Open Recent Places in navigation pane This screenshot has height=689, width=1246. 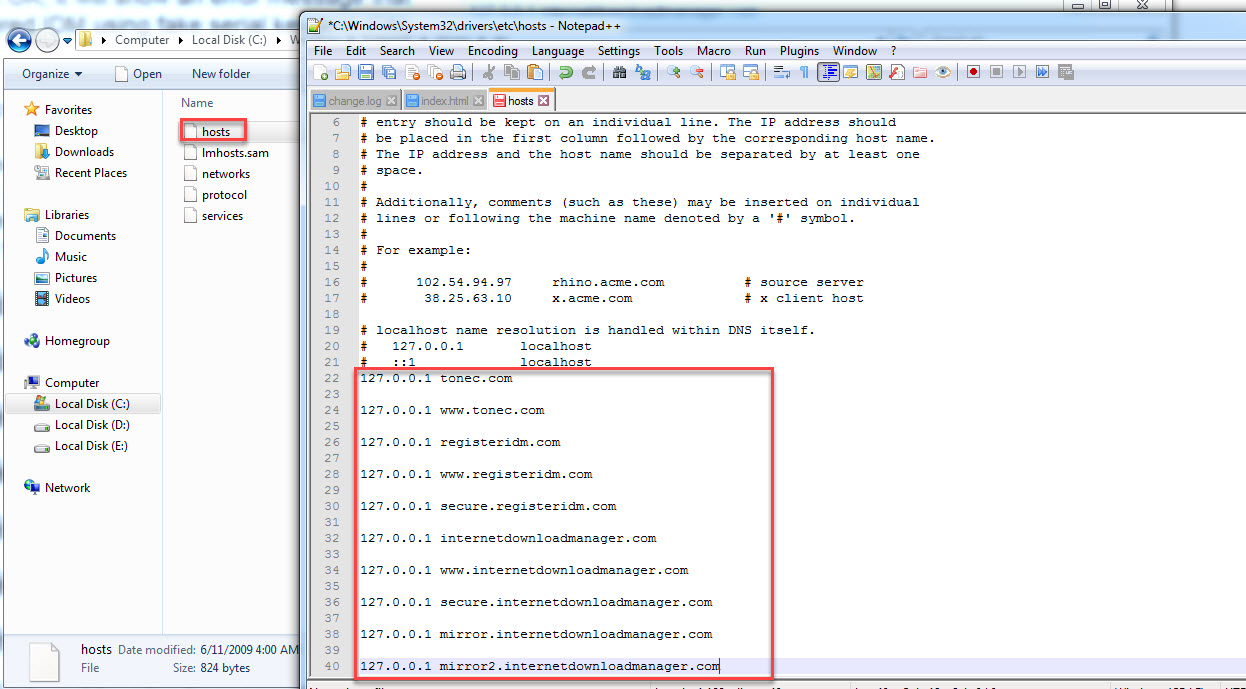[x=81, y=173]
